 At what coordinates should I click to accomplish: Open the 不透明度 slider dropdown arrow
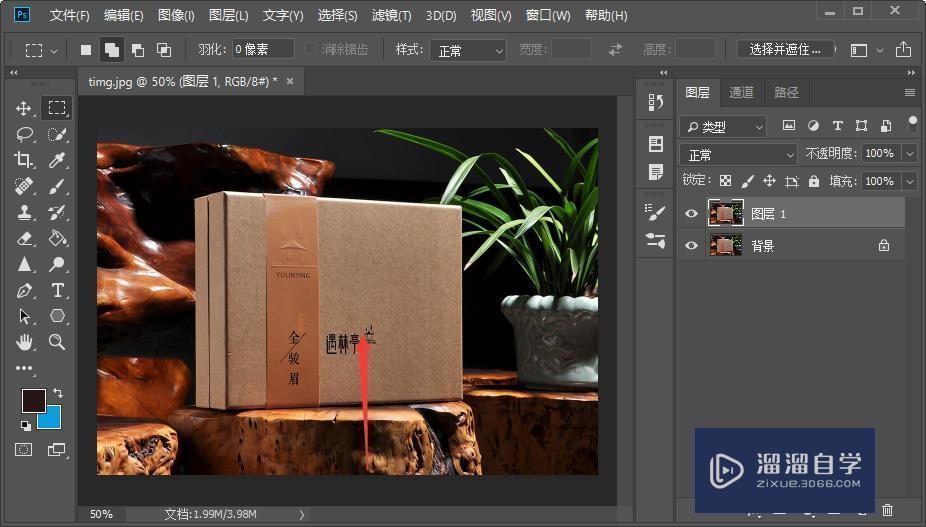[909, 154]
